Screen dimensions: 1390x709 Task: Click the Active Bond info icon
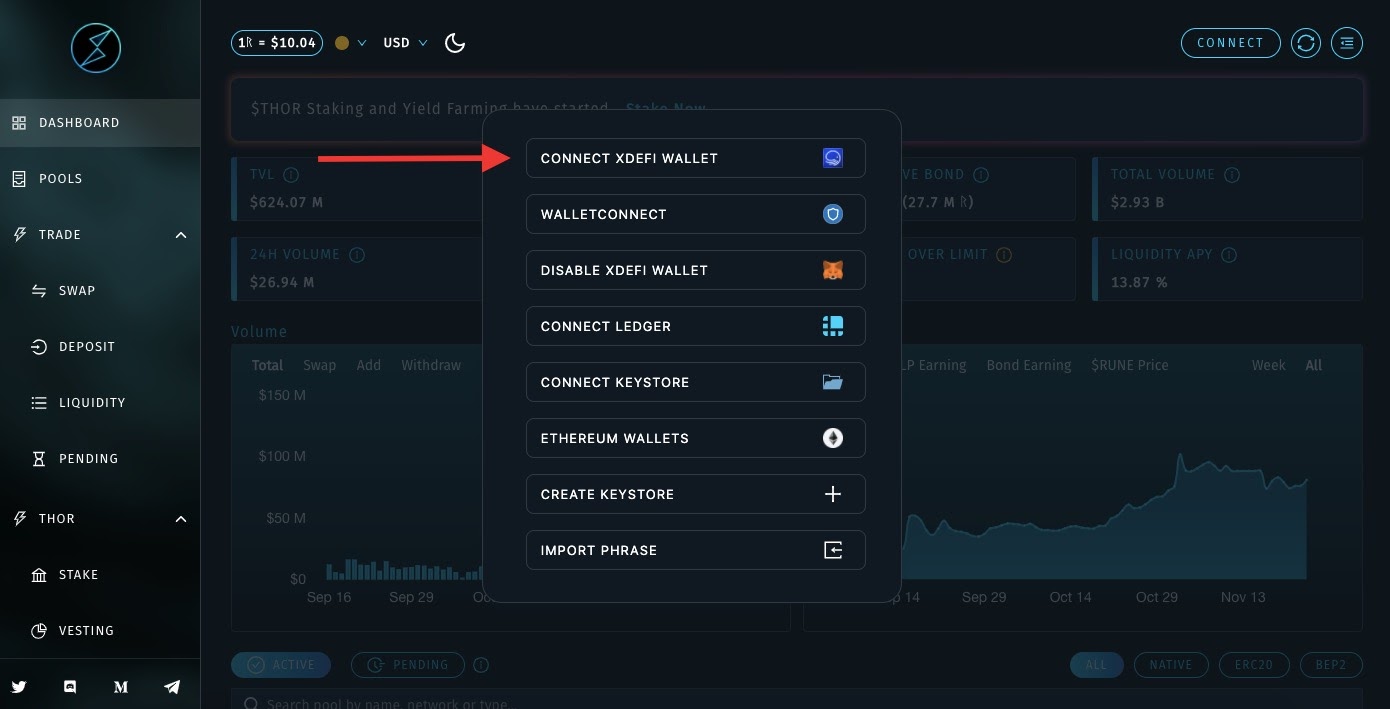click(x=981, y=175)
